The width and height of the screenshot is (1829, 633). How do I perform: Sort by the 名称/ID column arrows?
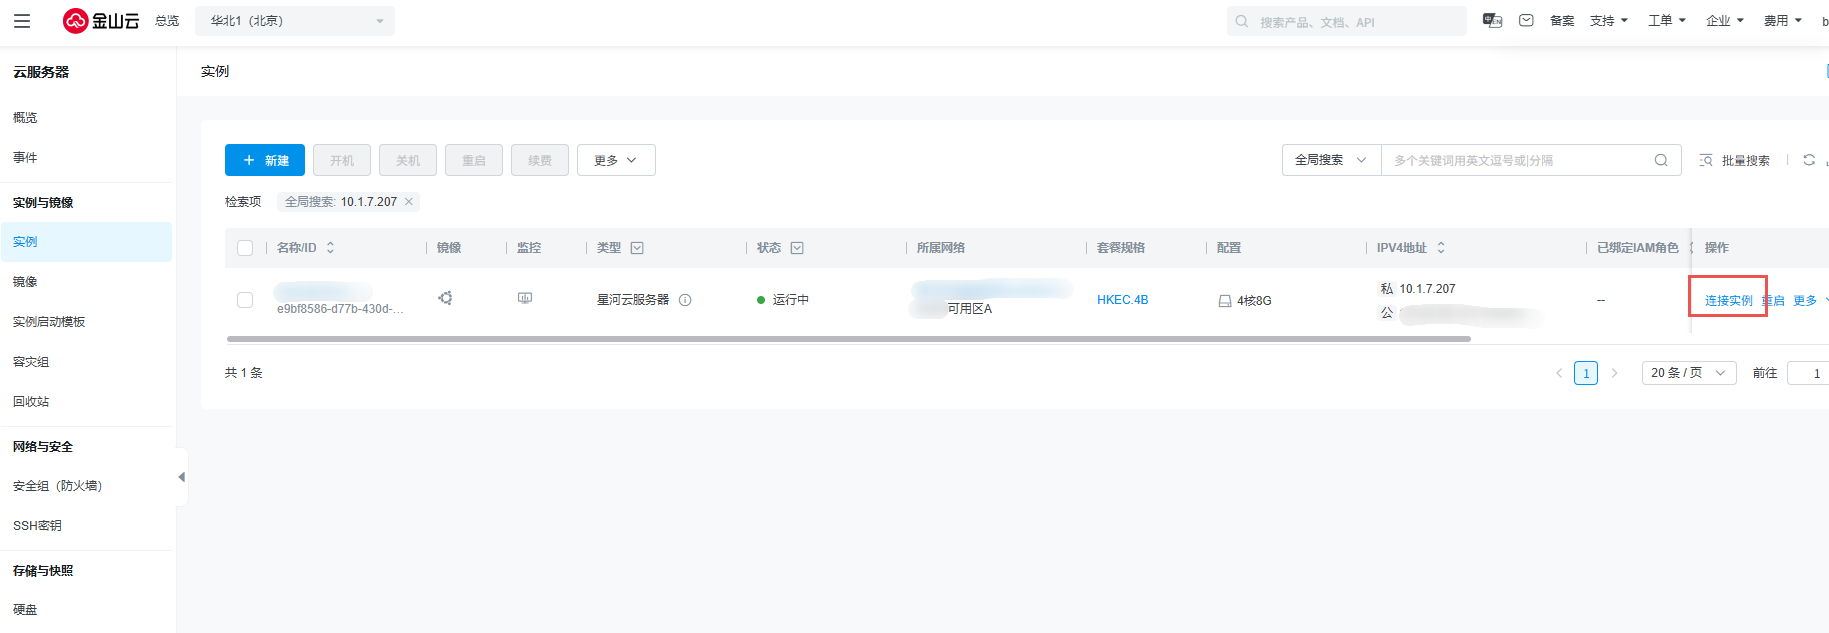click(x=331, y=248)
